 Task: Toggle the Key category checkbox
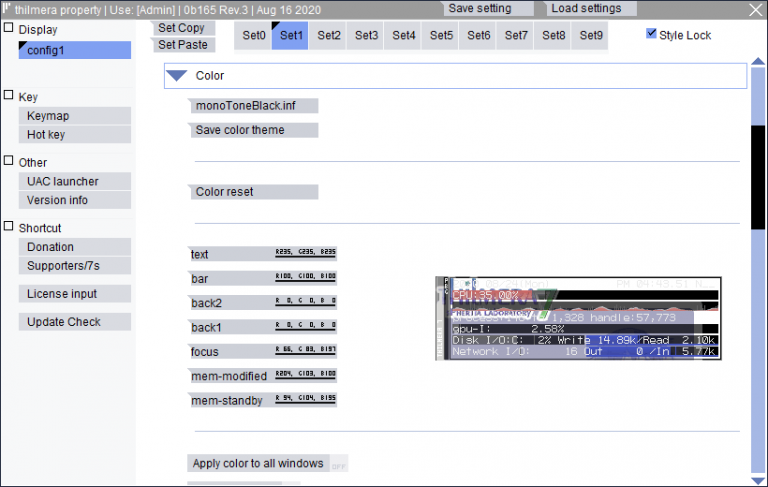9,97
